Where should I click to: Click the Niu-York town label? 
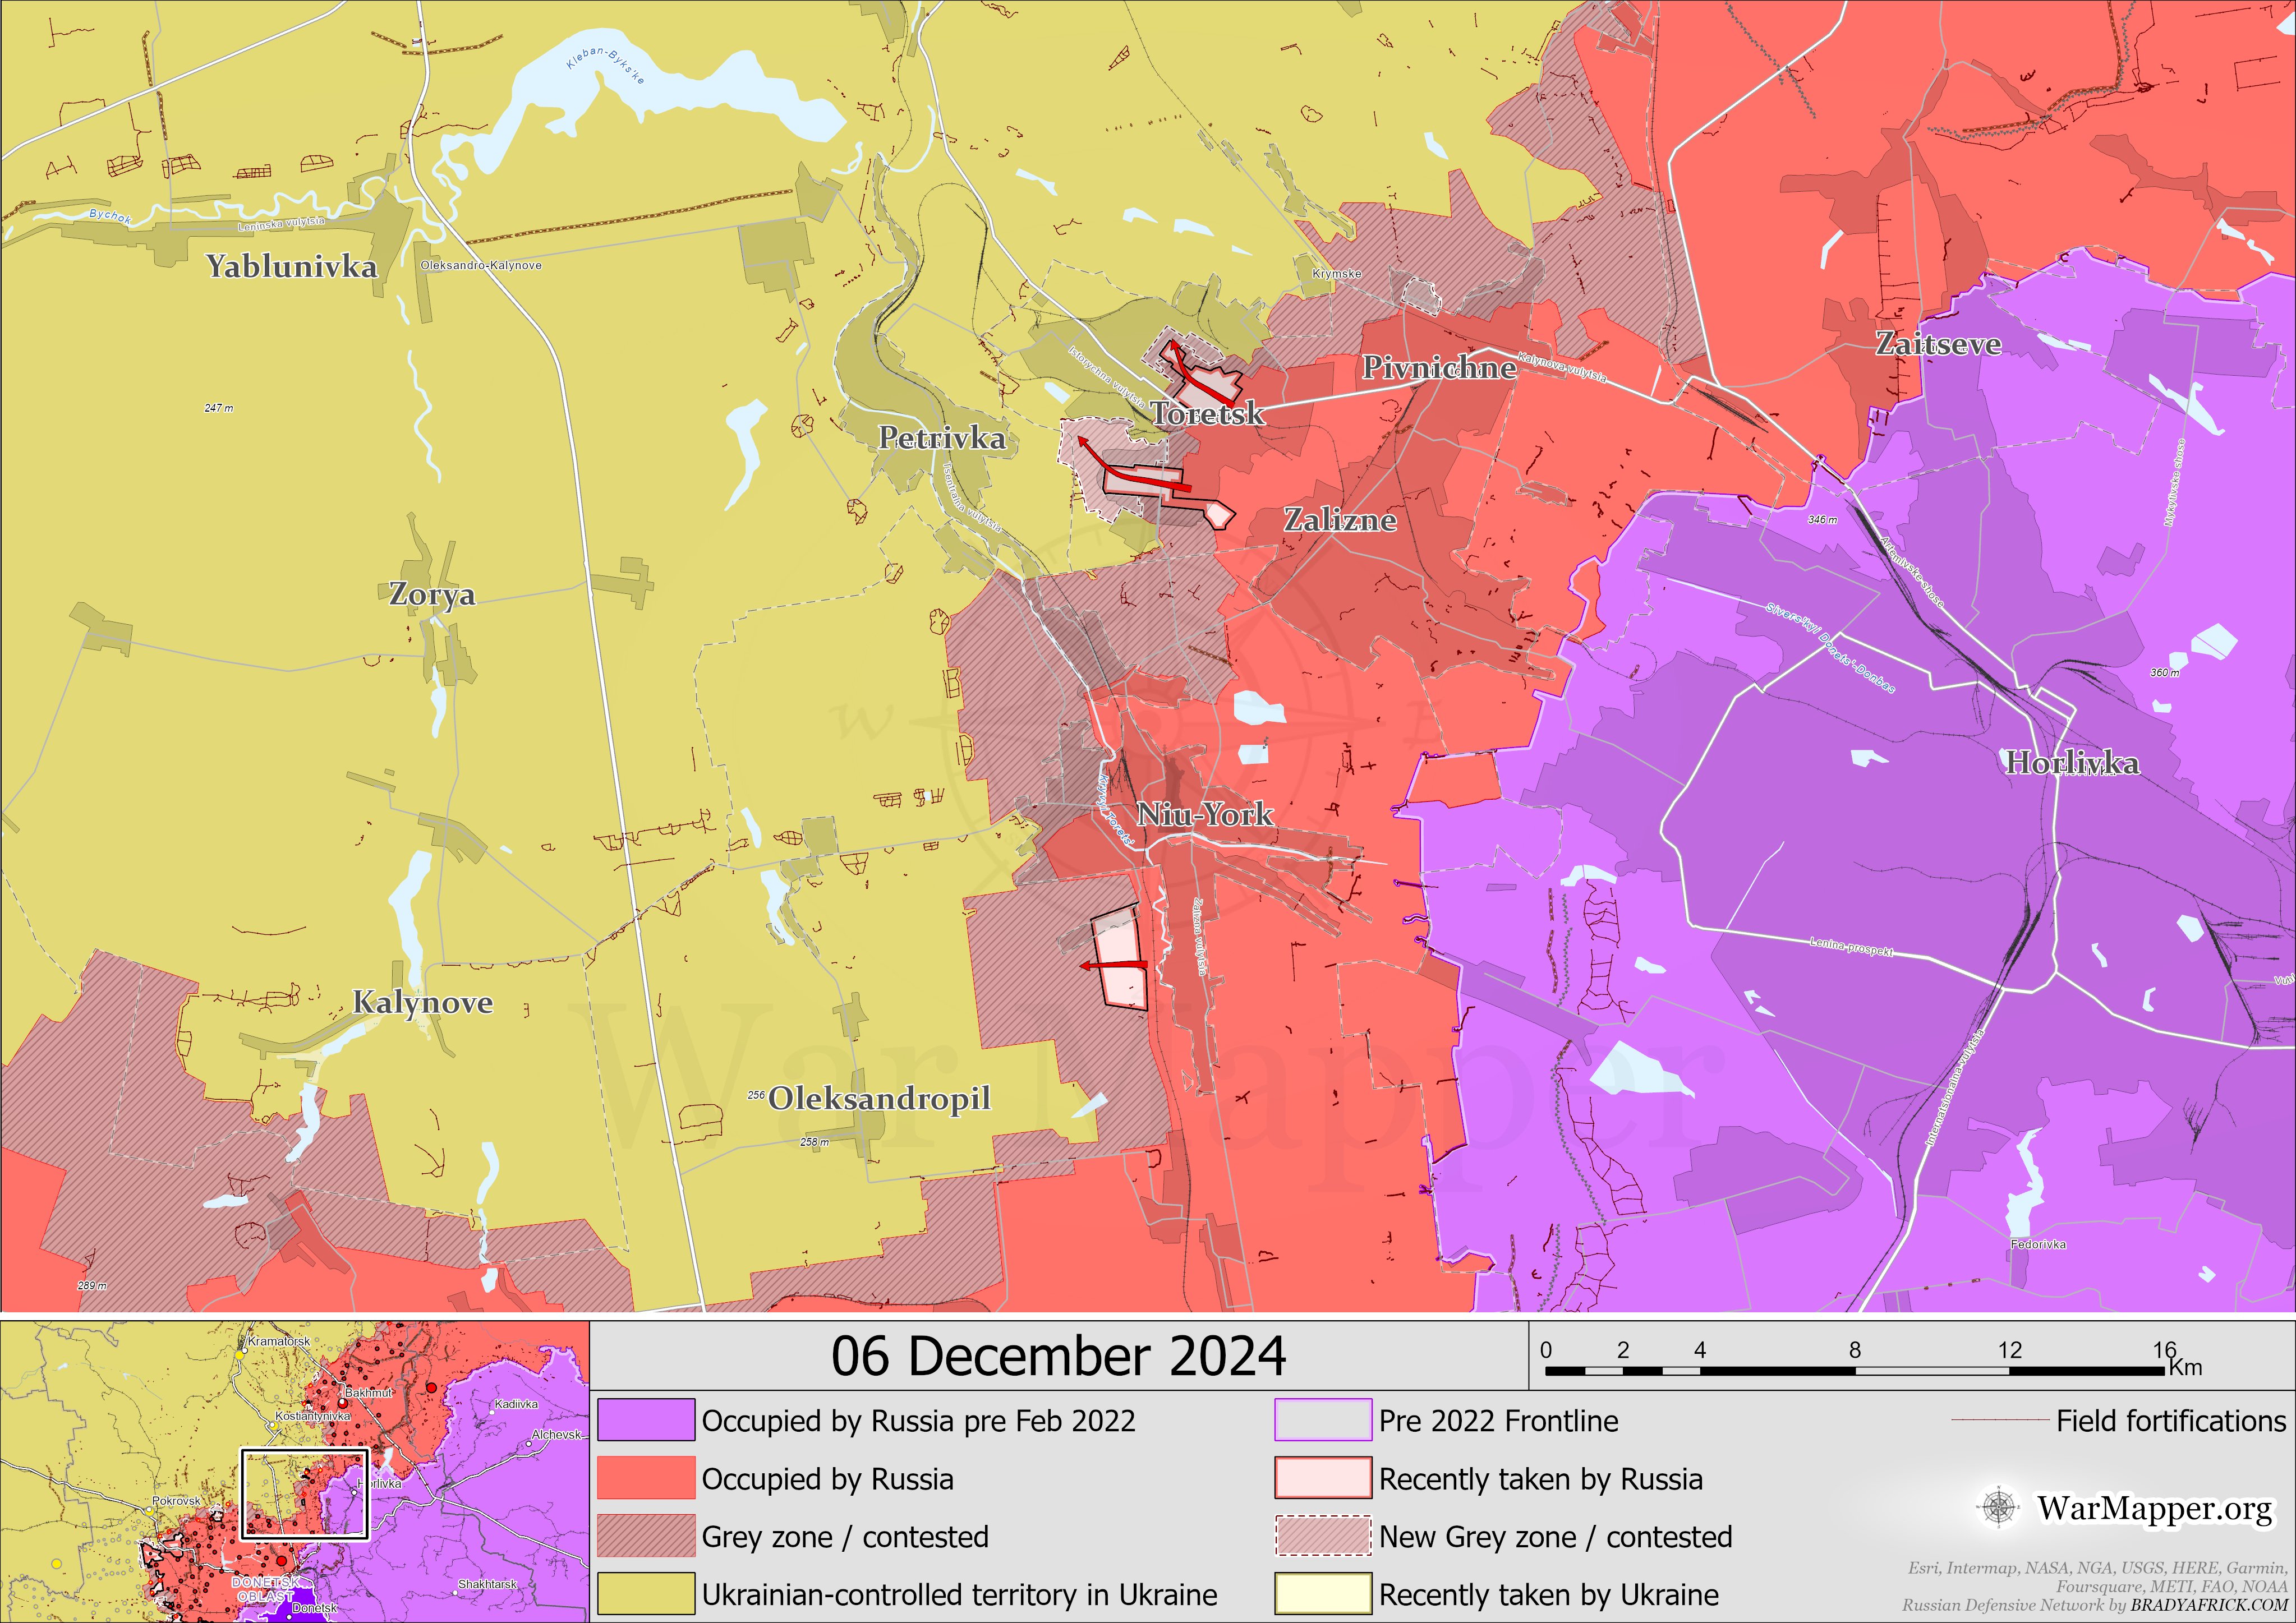(x=1205, y=814)
